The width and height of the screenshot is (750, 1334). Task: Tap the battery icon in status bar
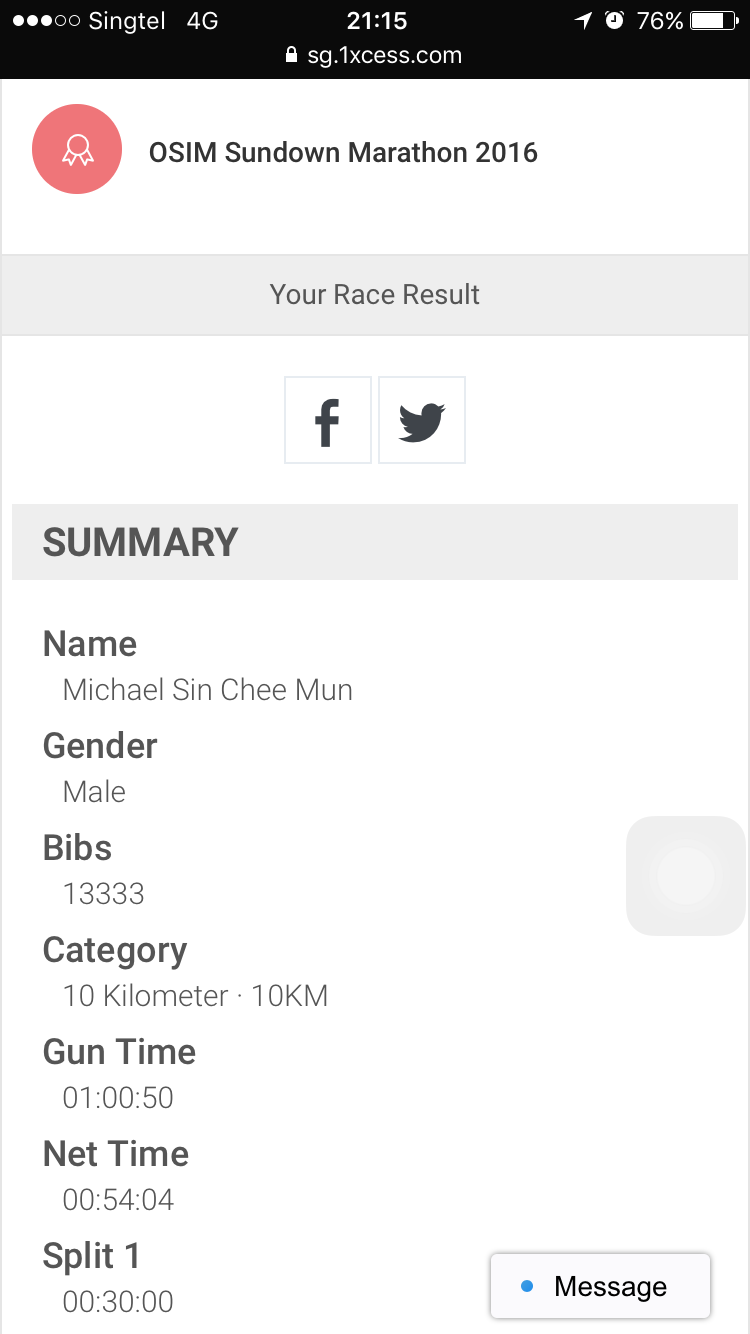coord(713,21)
